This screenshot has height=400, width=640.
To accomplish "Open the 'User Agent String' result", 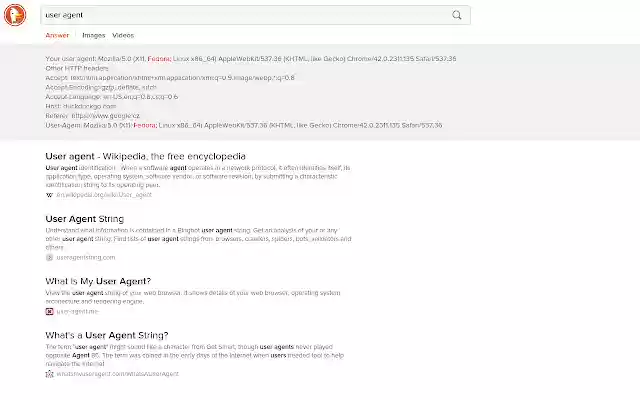I will pyautogui.click(x=84, y=219).
